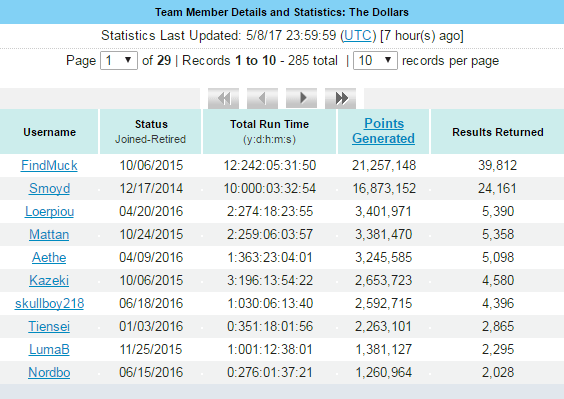564x399 pixels.
Task: Go to the previous page arrow
Action: 262,98
